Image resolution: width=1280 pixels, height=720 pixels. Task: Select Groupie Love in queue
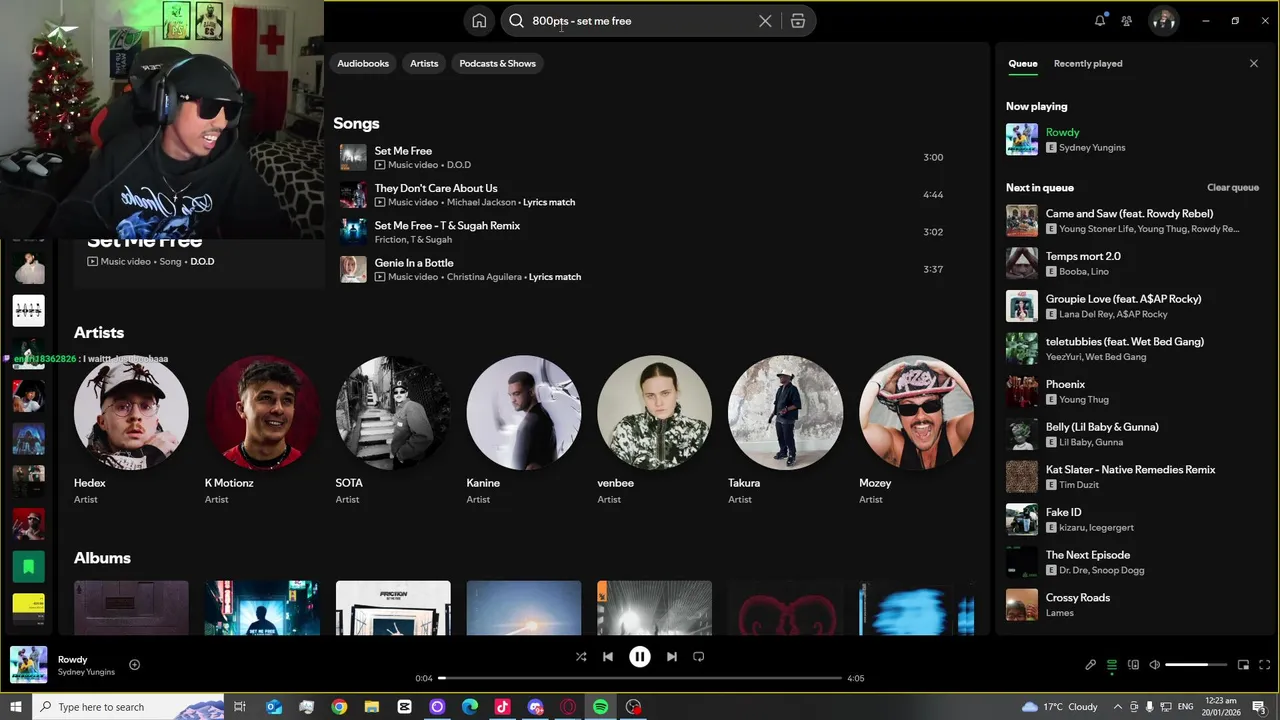1133,306
